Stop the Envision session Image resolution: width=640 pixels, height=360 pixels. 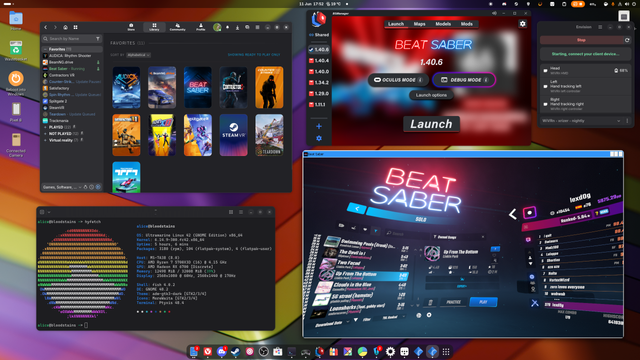coord(581,40)
